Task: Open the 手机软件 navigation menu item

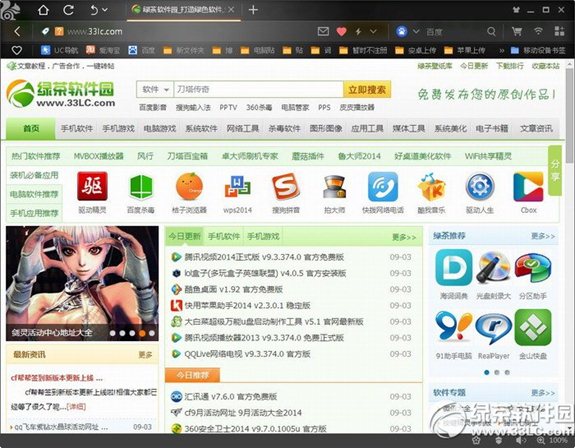Action: click(77, 128)
